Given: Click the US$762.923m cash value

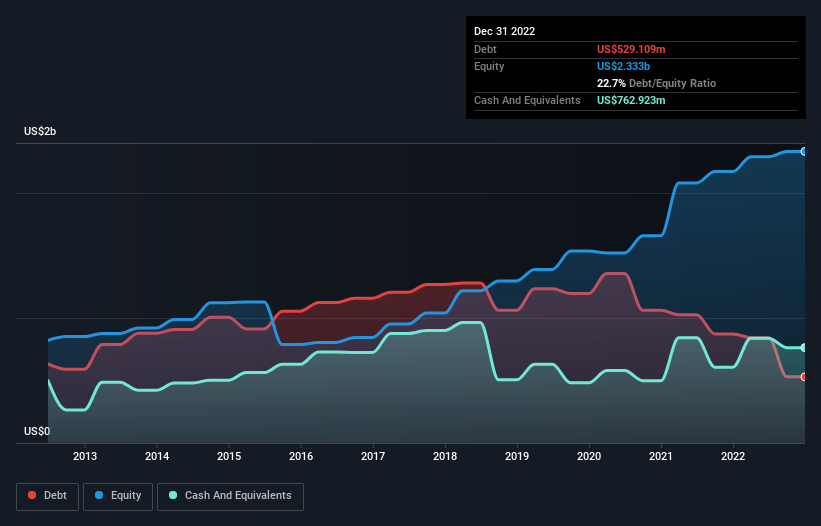Looking at the screenshot, I should click(631, 100).
